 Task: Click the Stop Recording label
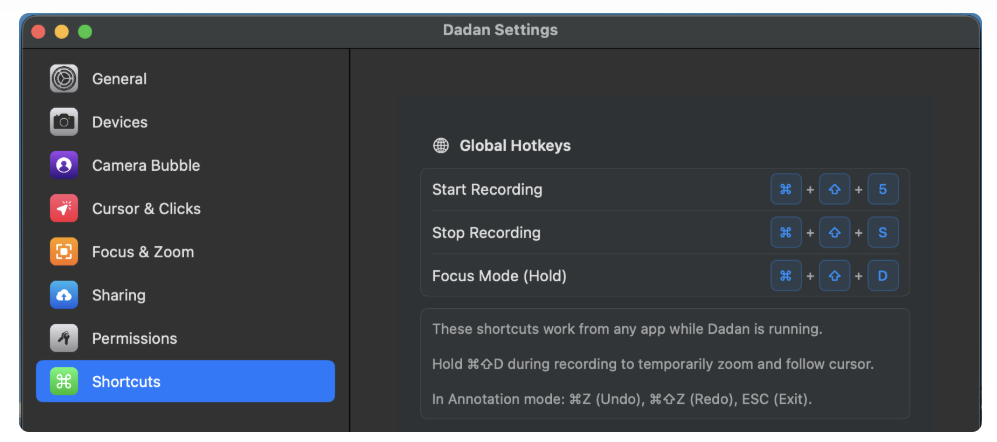(486, 233)
